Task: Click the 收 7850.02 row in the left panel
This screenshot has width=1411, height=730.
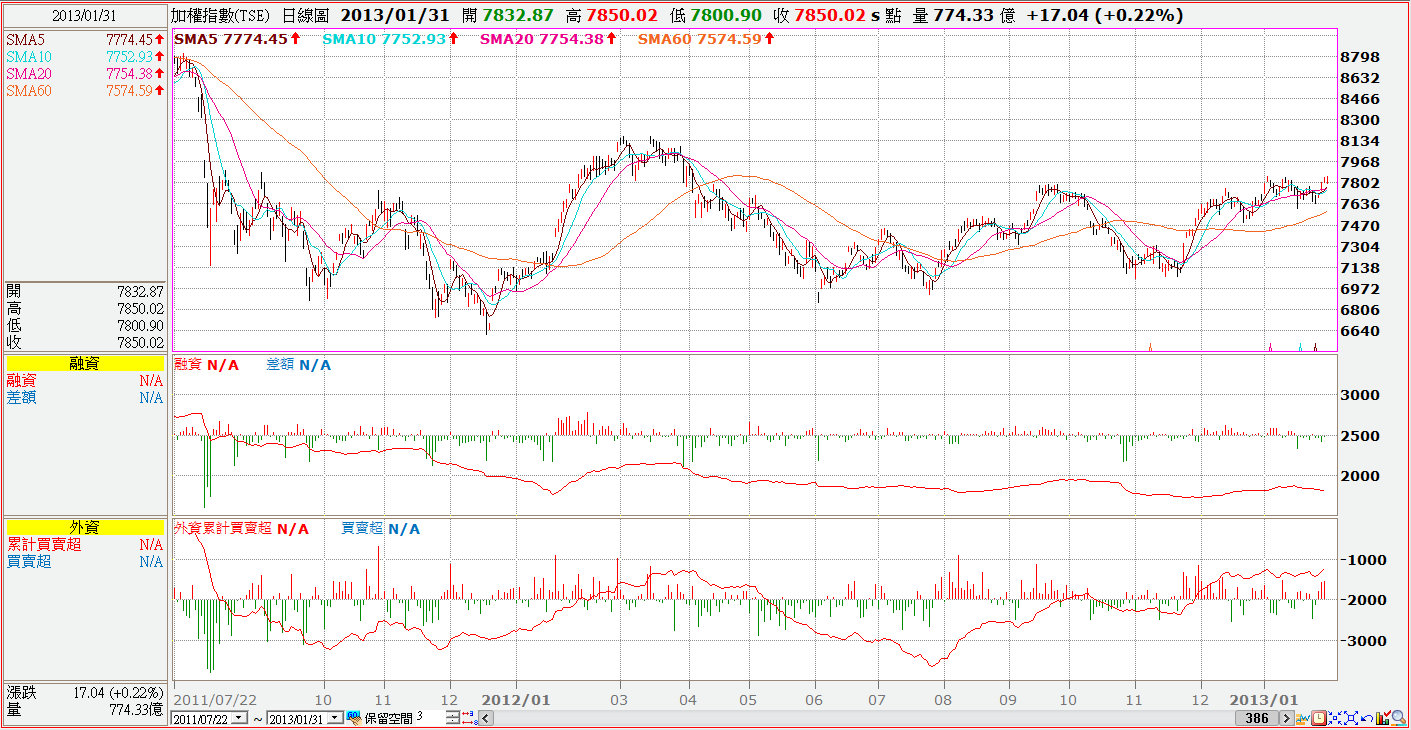Action: click(x=84, y=342)
